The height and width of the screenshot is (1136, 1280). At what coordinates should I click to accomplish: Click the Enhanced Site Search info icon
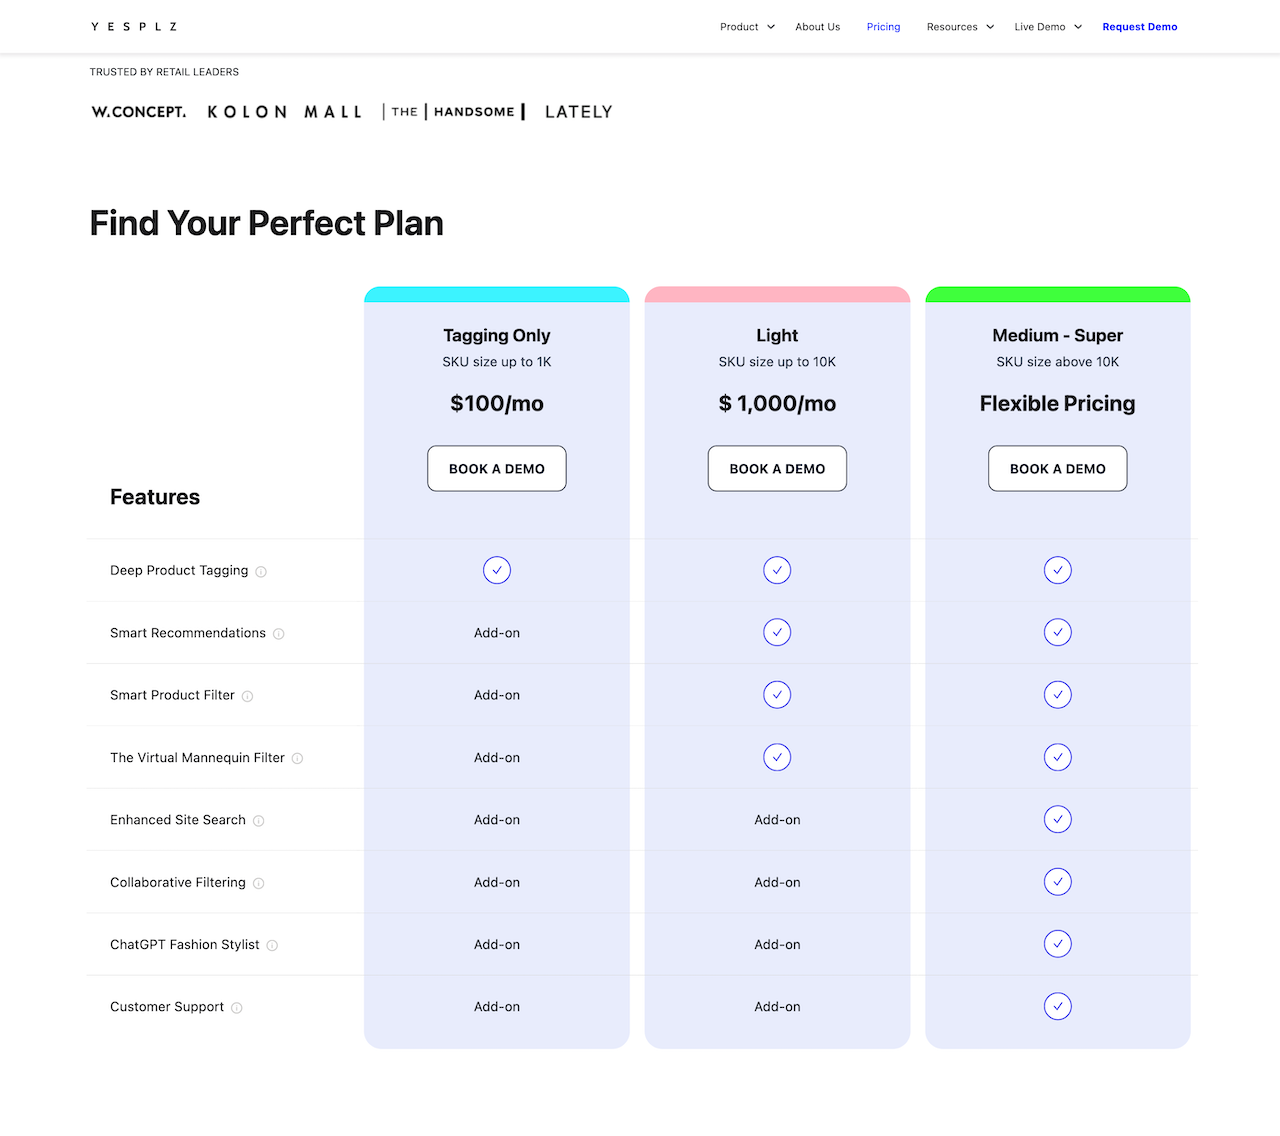point(258,820)
